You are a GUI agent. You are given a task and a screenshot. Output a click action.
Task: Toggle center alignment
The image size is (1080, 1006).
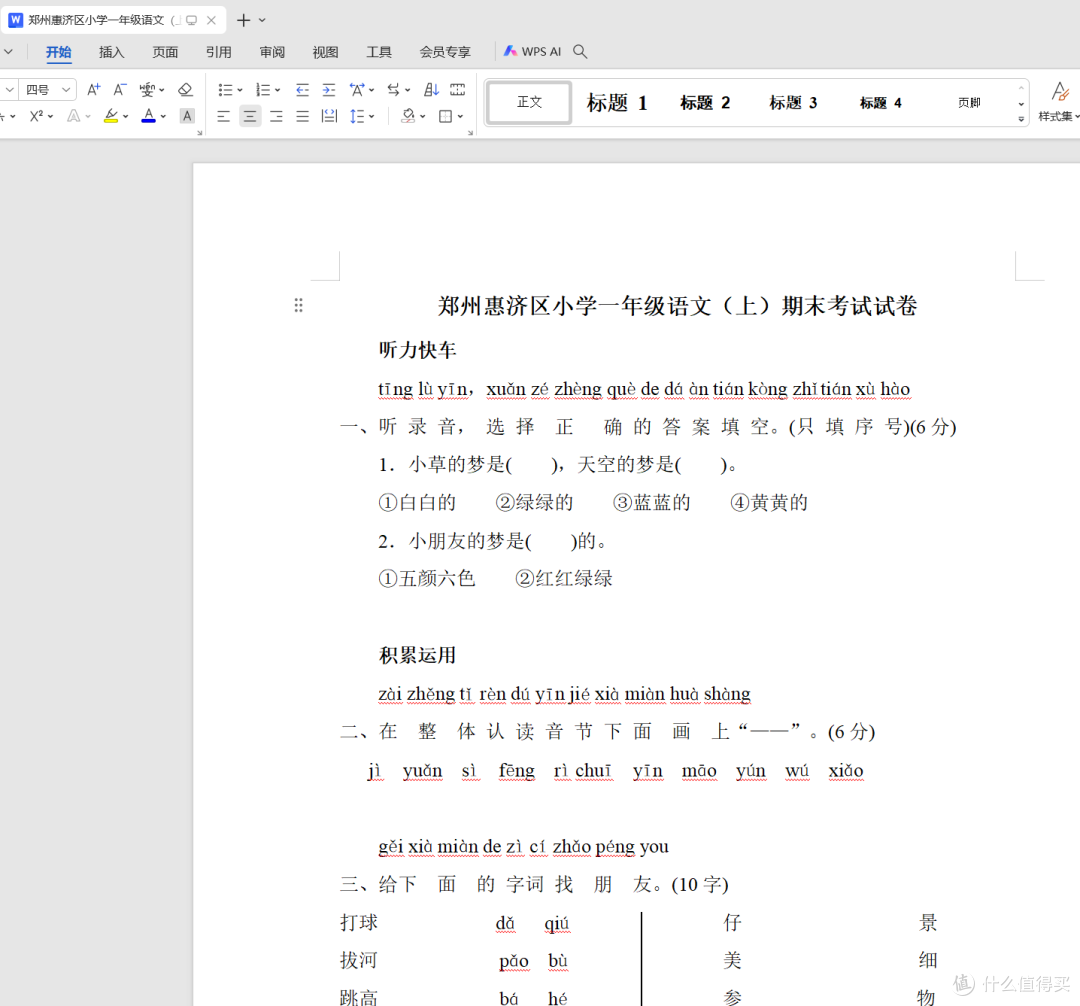[250, 116]
